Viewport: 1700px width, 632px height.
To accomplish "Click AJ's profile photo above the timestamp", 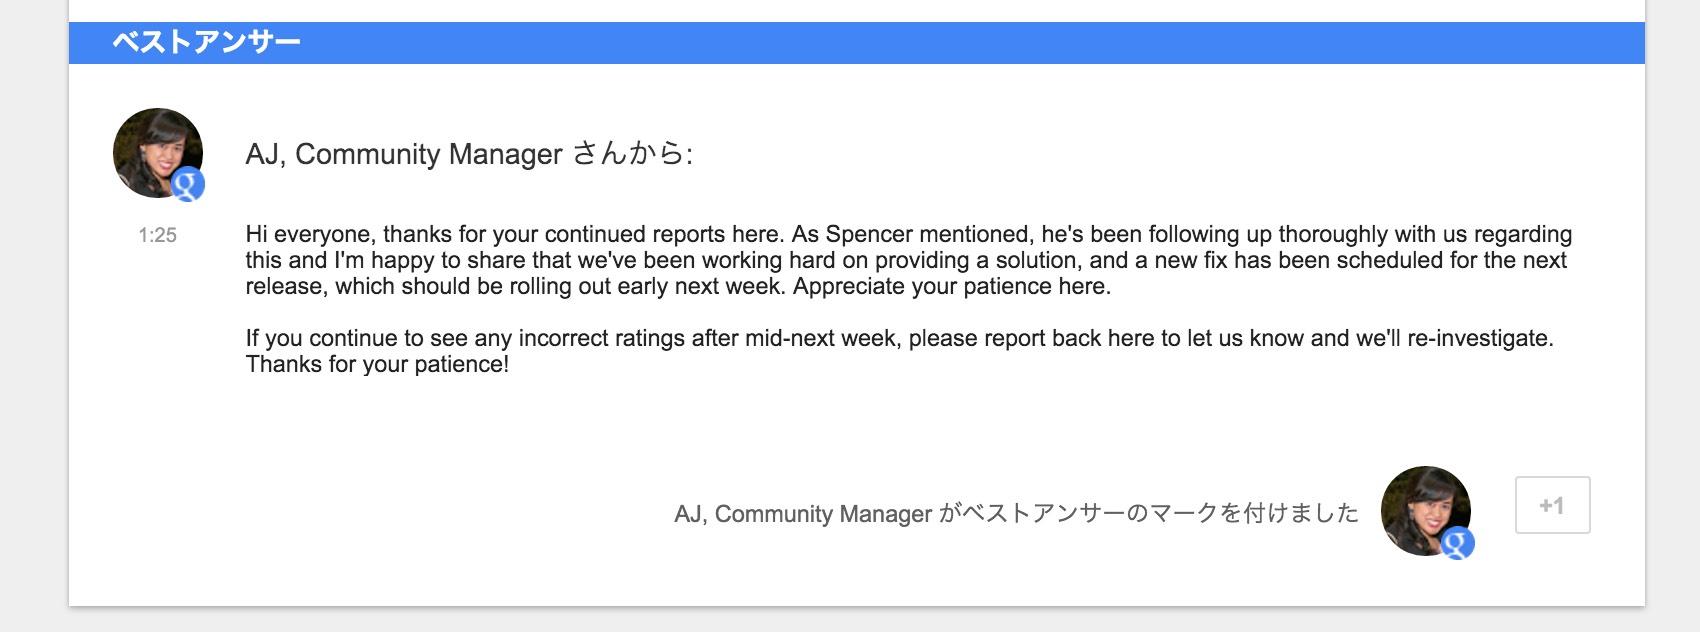I will tap(156, 150).
